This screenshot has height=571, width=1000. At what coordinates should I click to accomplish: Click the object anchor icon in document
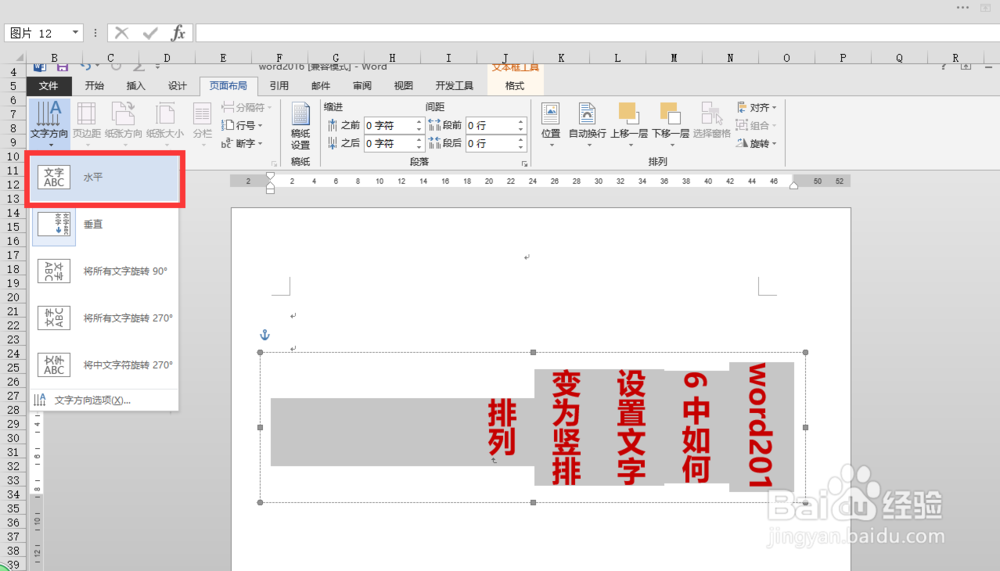(265, 334)
